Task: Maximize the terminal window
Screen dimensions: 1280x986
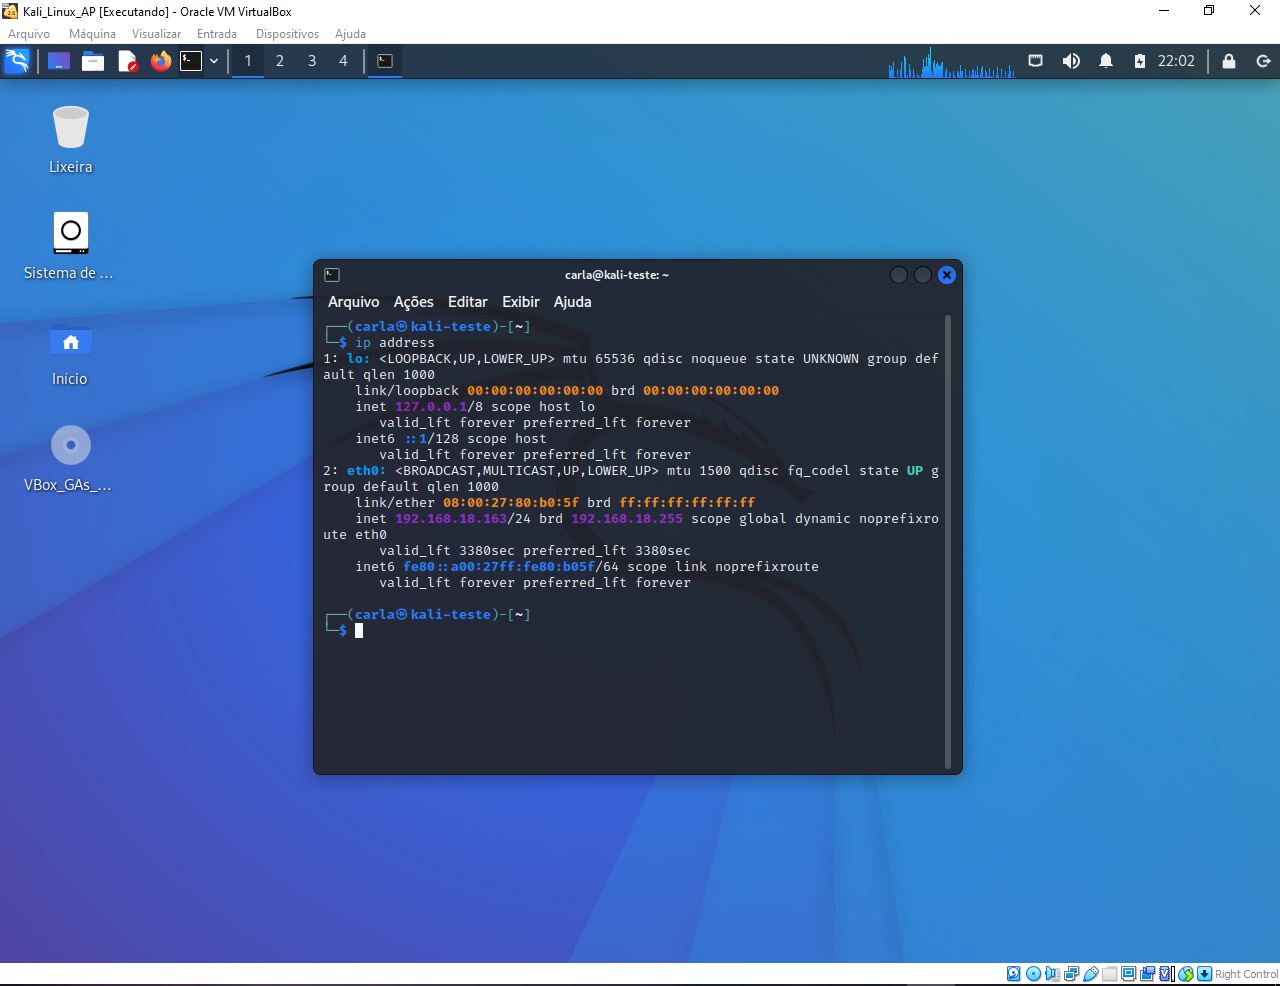Action: click(x=923, y=275)
